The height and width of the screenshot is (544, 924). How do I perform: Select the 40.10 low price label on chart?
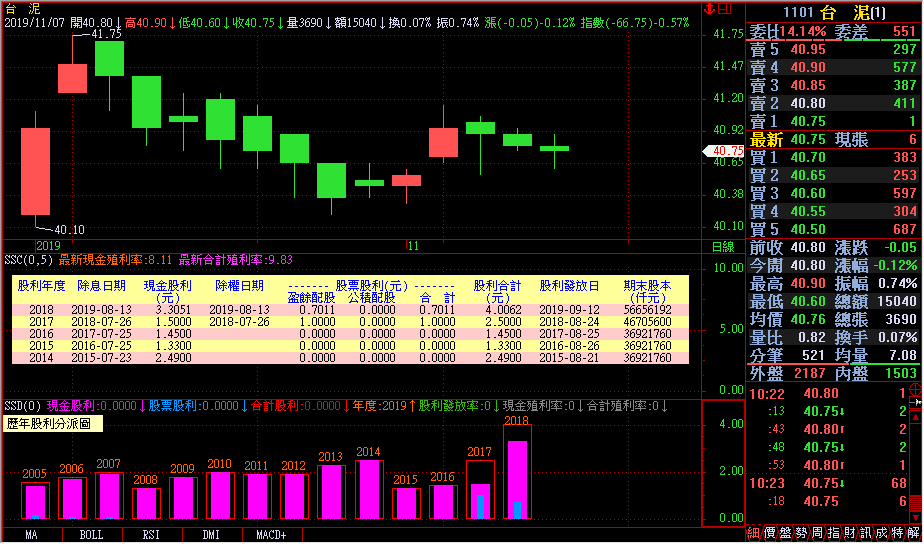pos(69,230)
